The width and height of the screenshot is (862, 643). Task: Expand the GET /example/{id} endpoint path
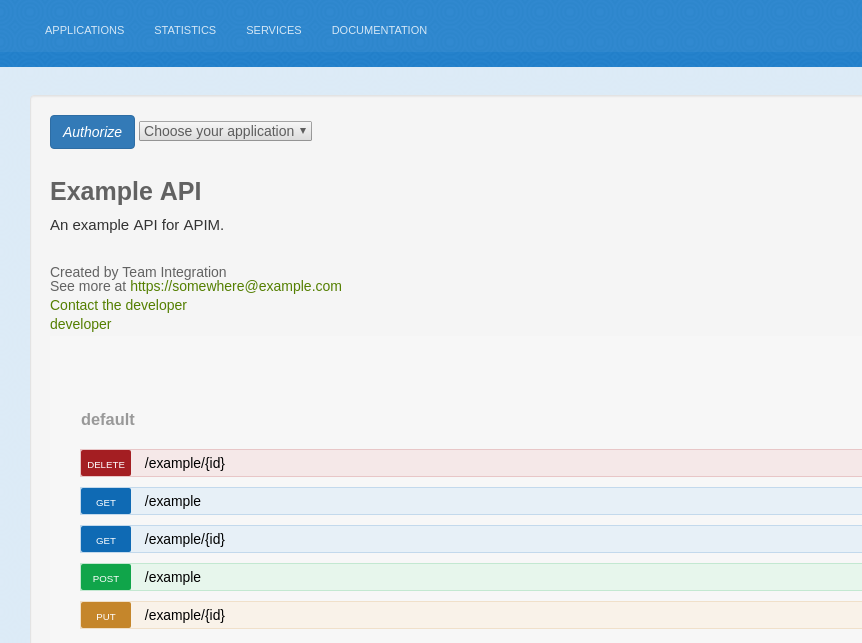pos(185,539)
